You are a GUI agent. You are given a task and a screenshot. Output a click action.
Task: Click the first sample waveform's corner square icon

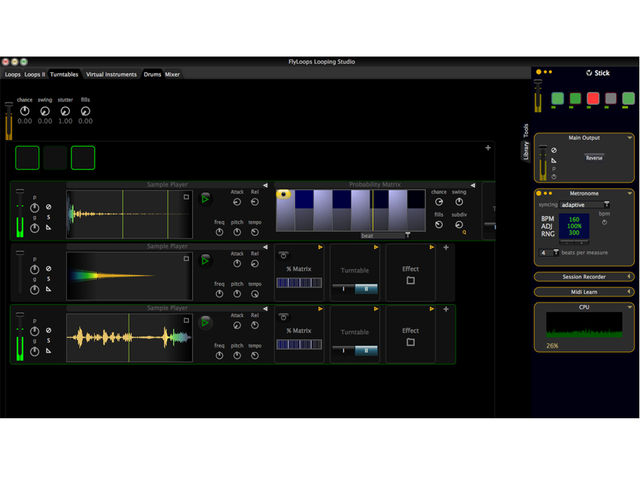[x=186, y=197]
